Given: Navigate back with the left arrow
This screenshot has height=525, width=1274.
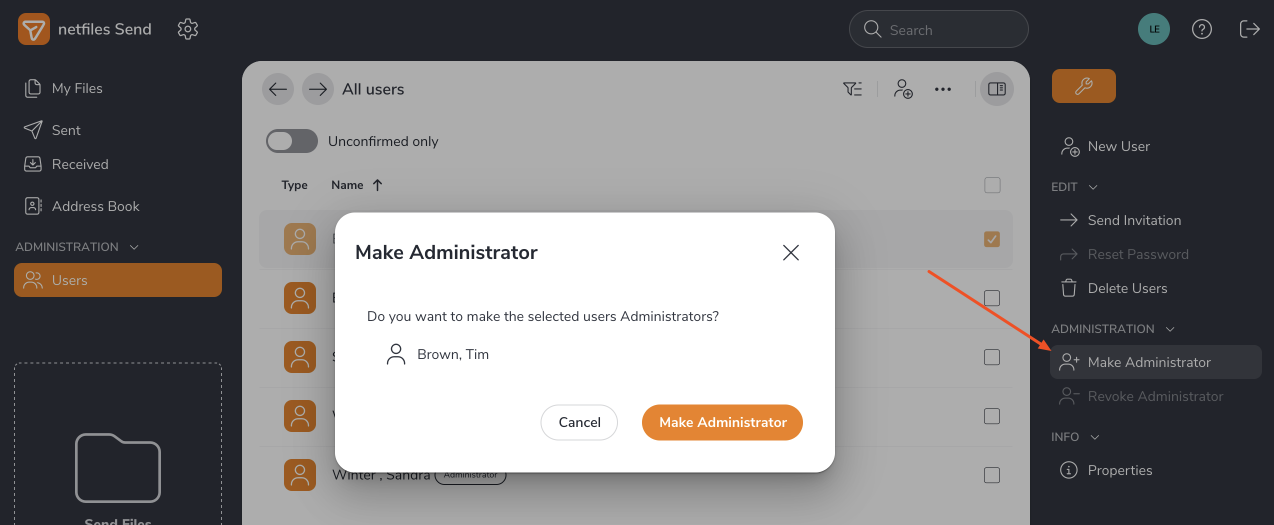Looking at the screenshot, I should [278, 89].
